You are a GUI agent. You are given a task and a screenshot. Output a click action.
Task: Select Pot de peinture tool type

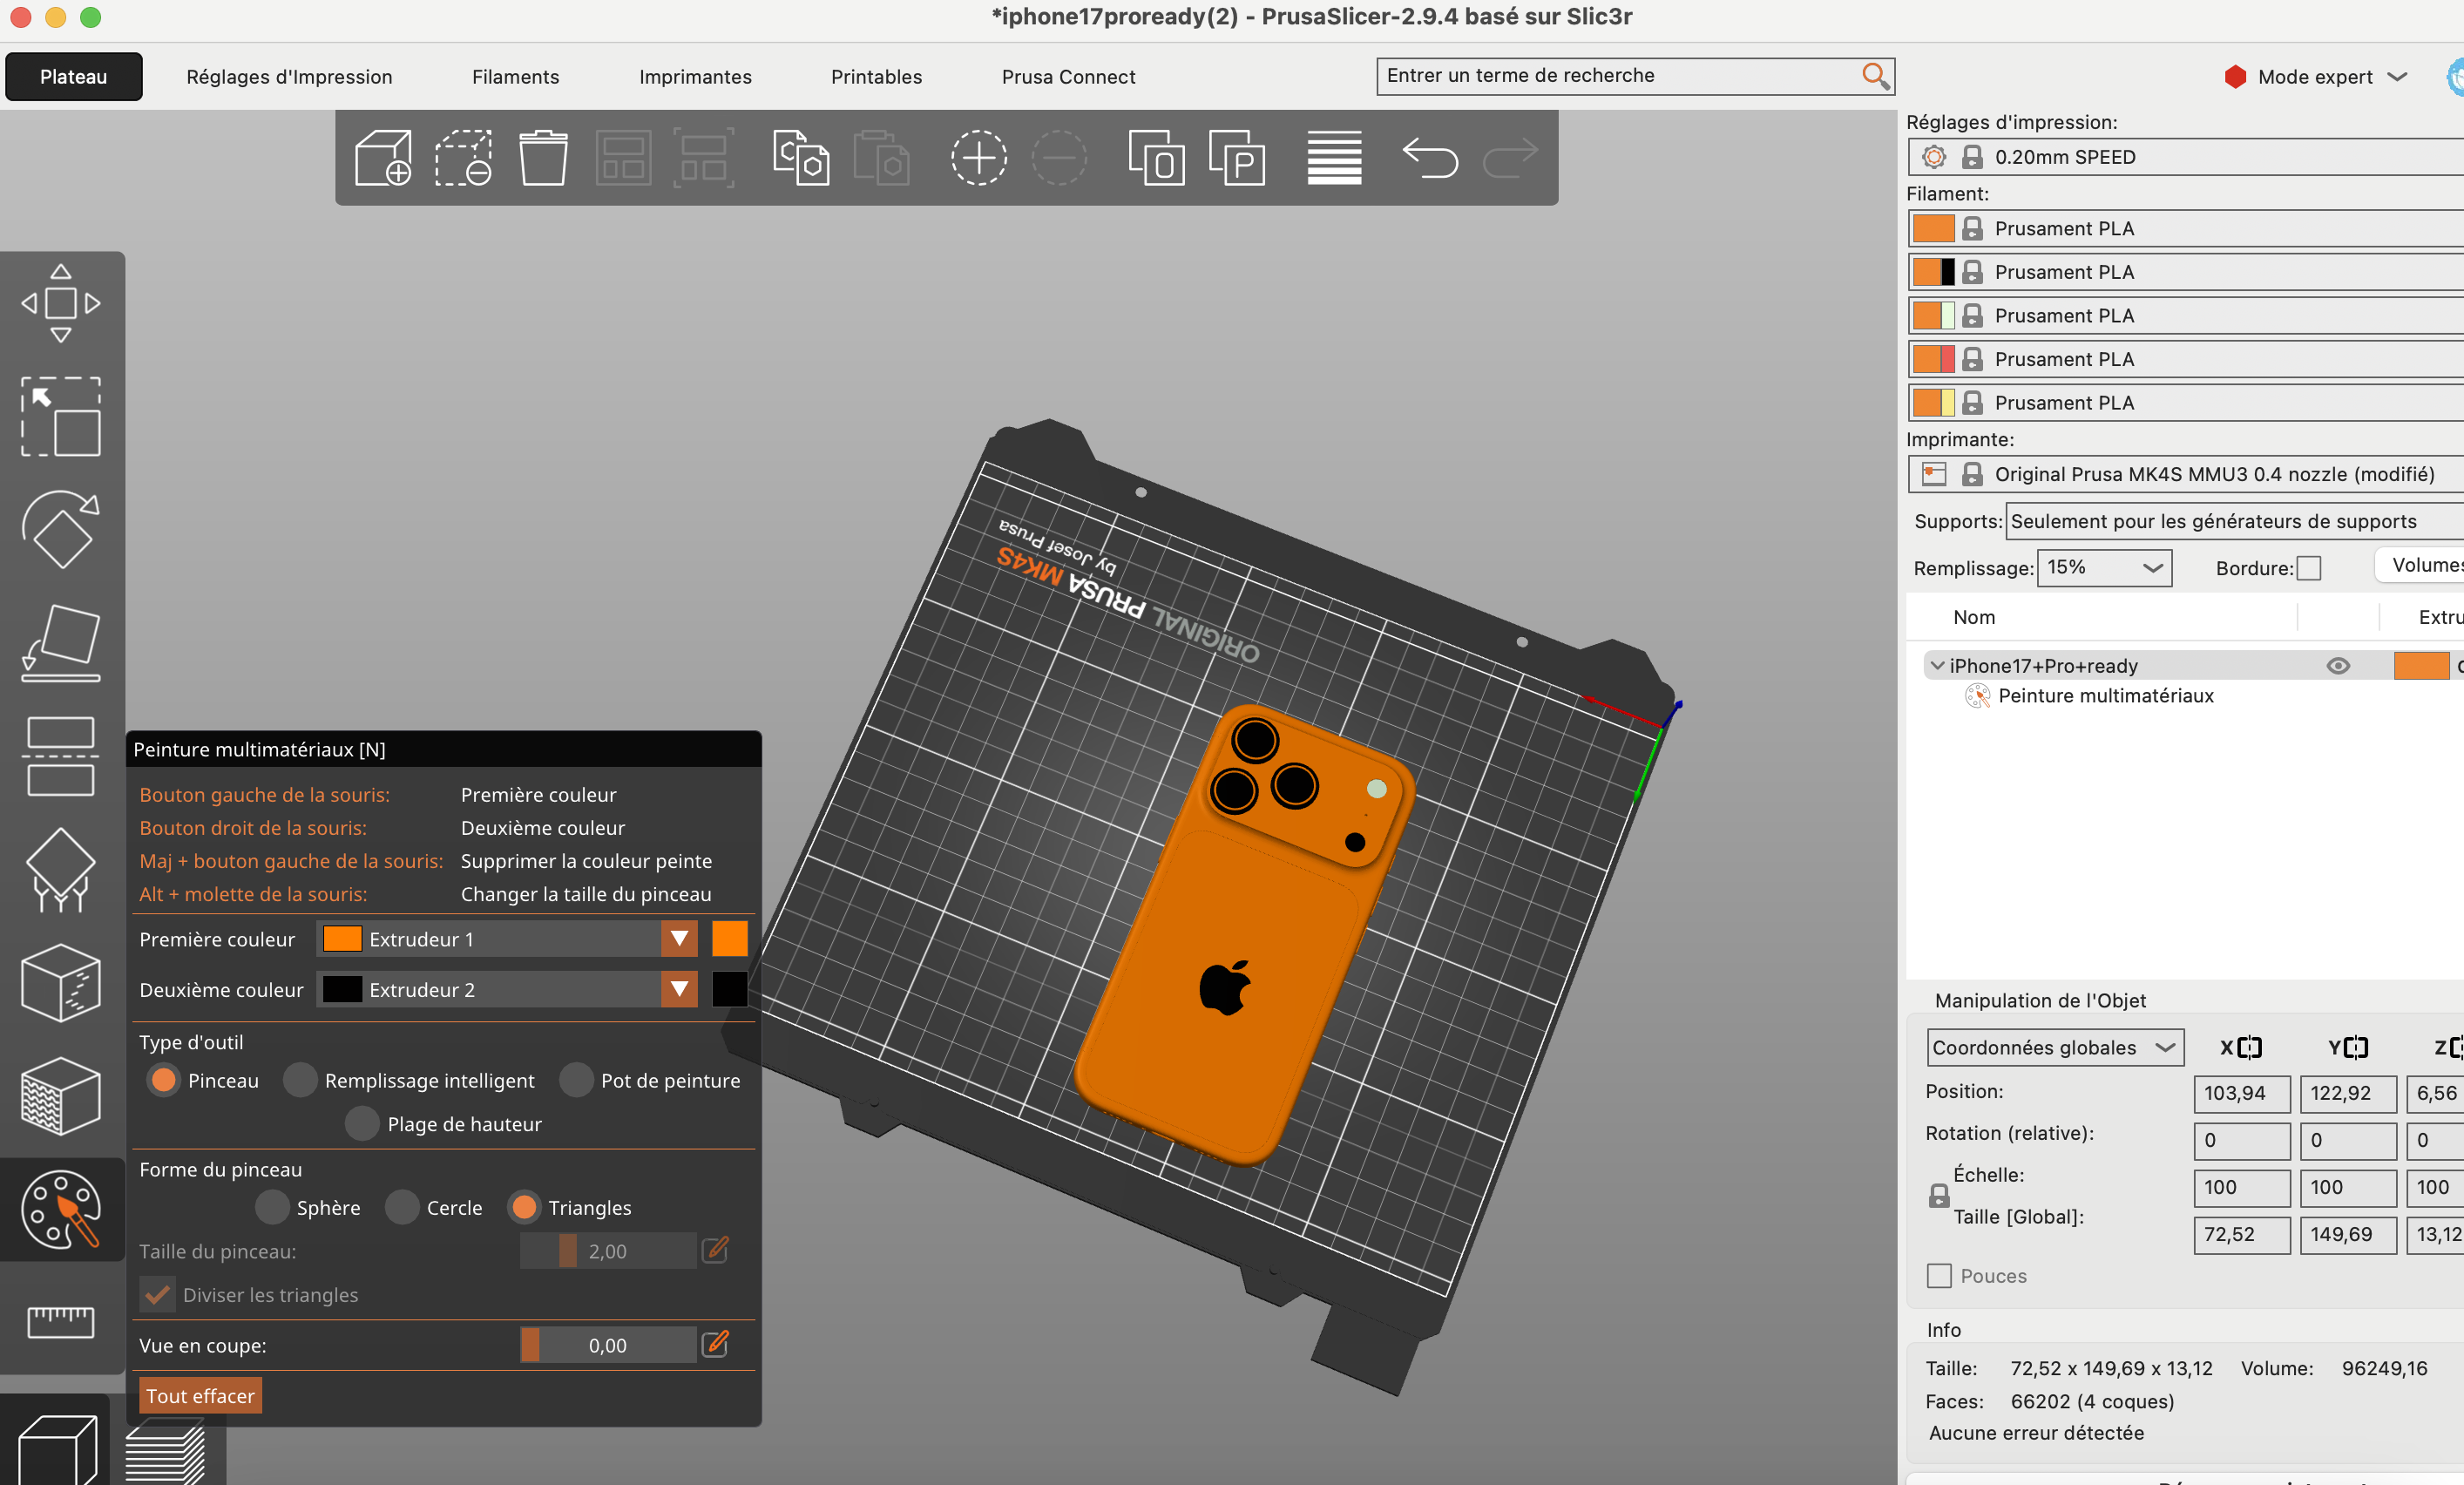click(577, 1080)
